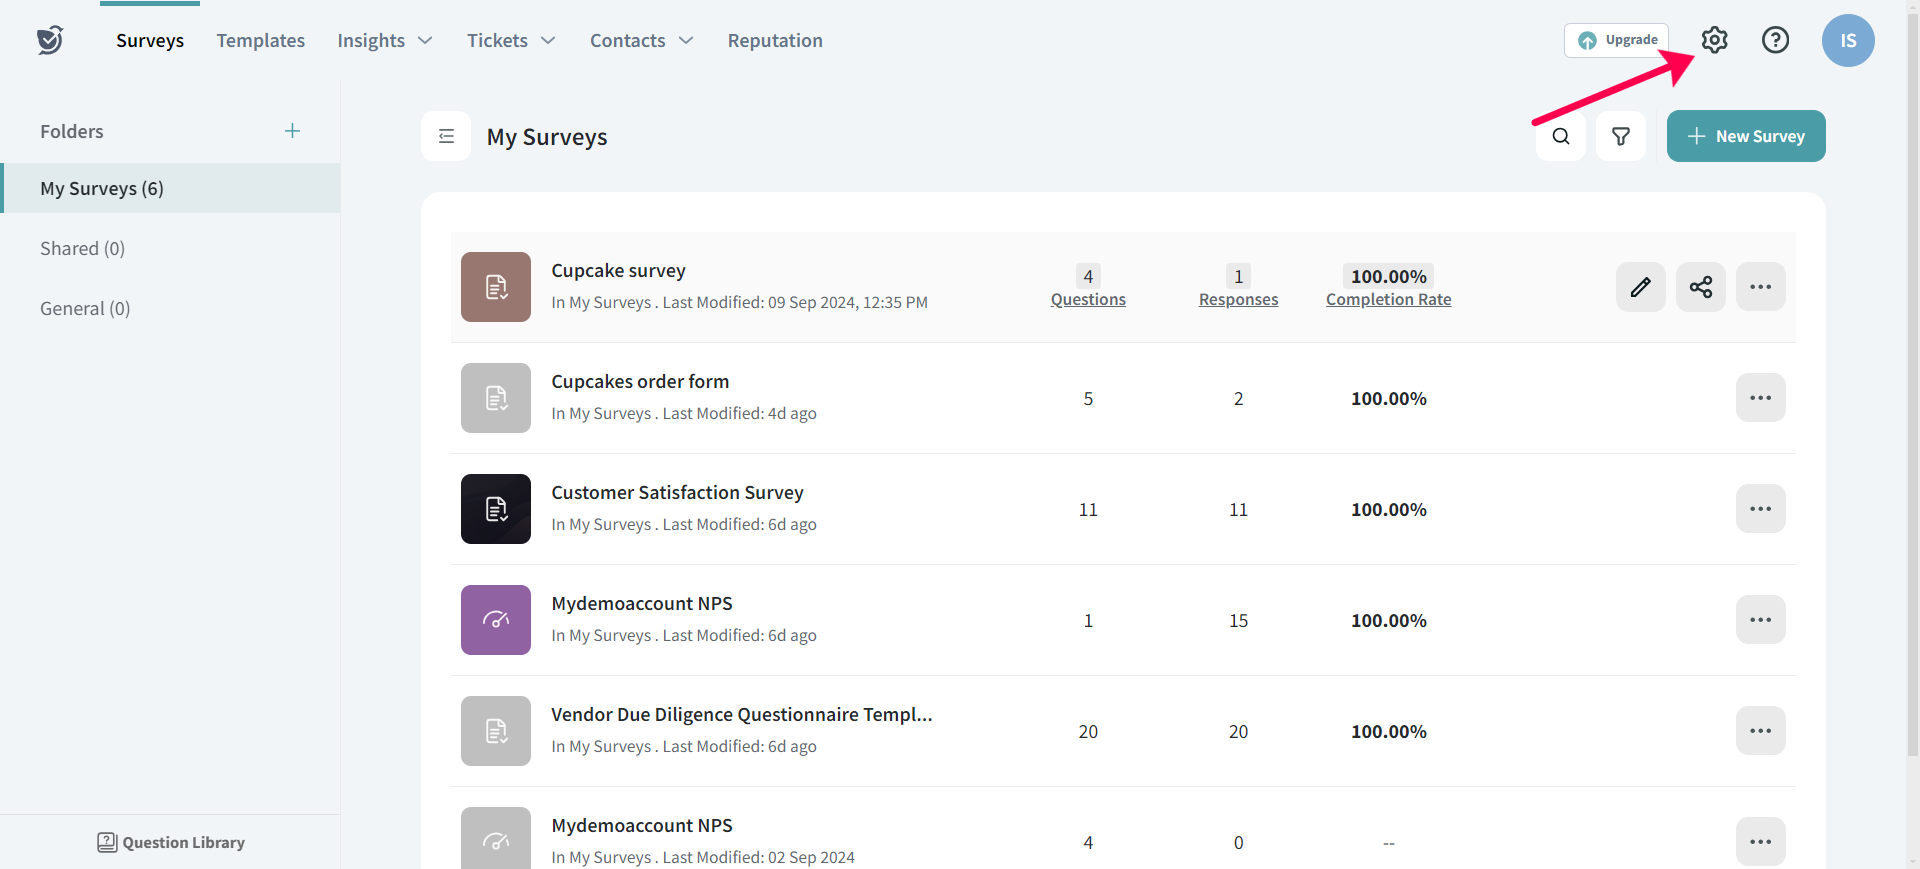
Task: Click the app logo in the top left
Action: tap(50, 40)
